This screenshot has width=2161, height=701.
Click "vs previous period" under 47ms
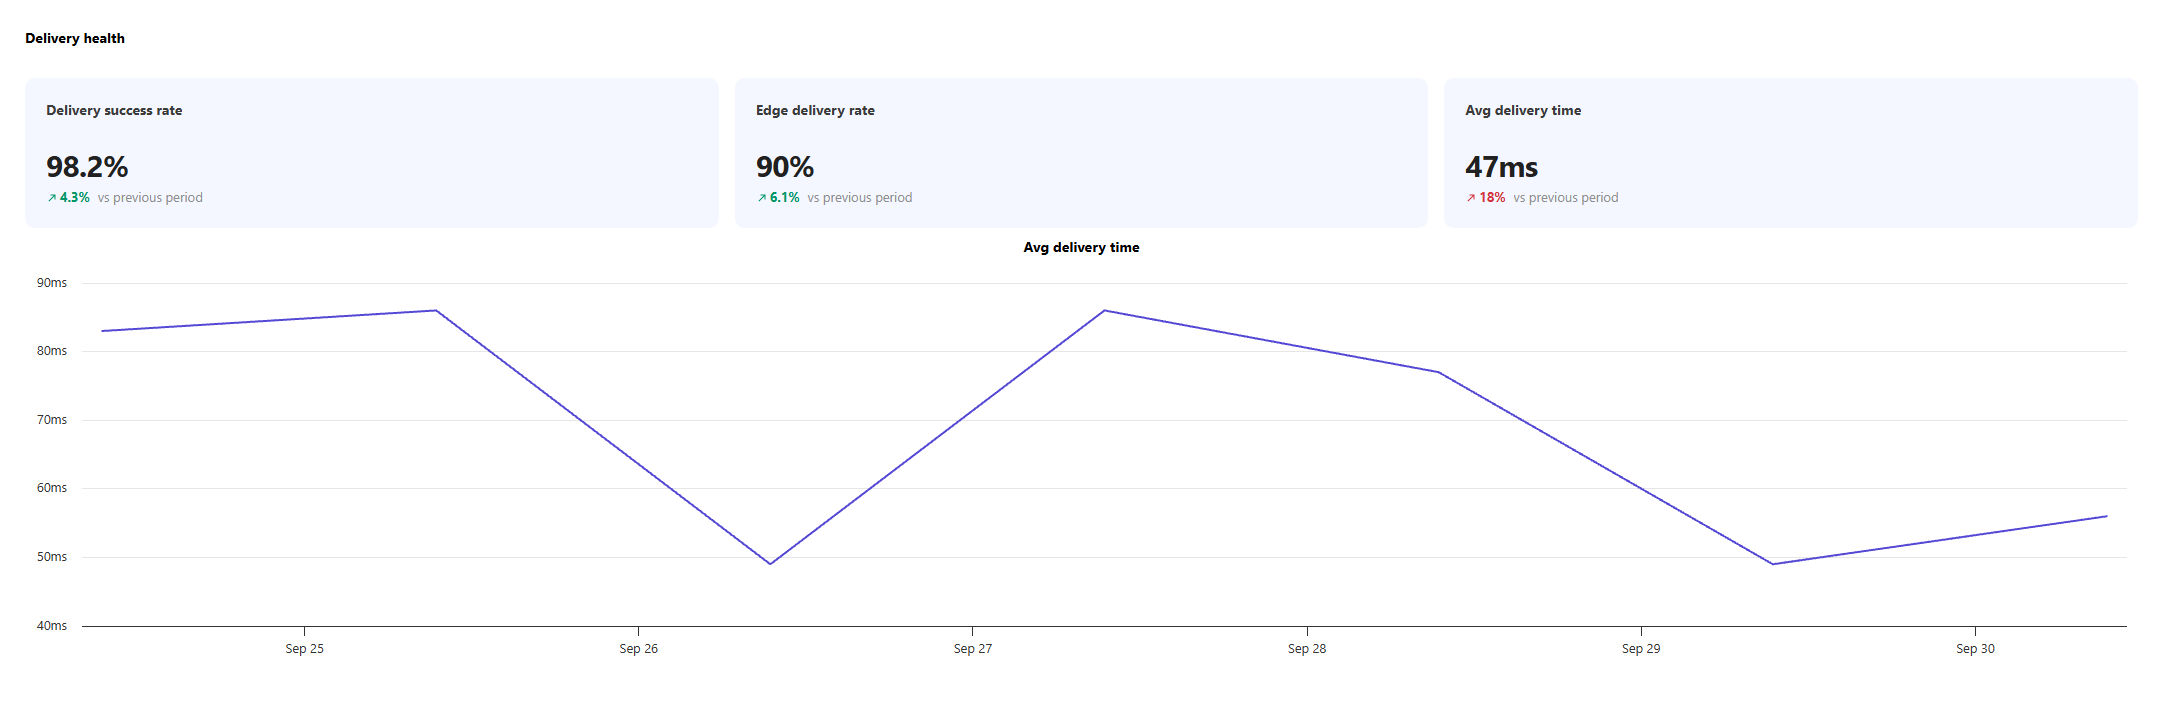pos(1566,198)
